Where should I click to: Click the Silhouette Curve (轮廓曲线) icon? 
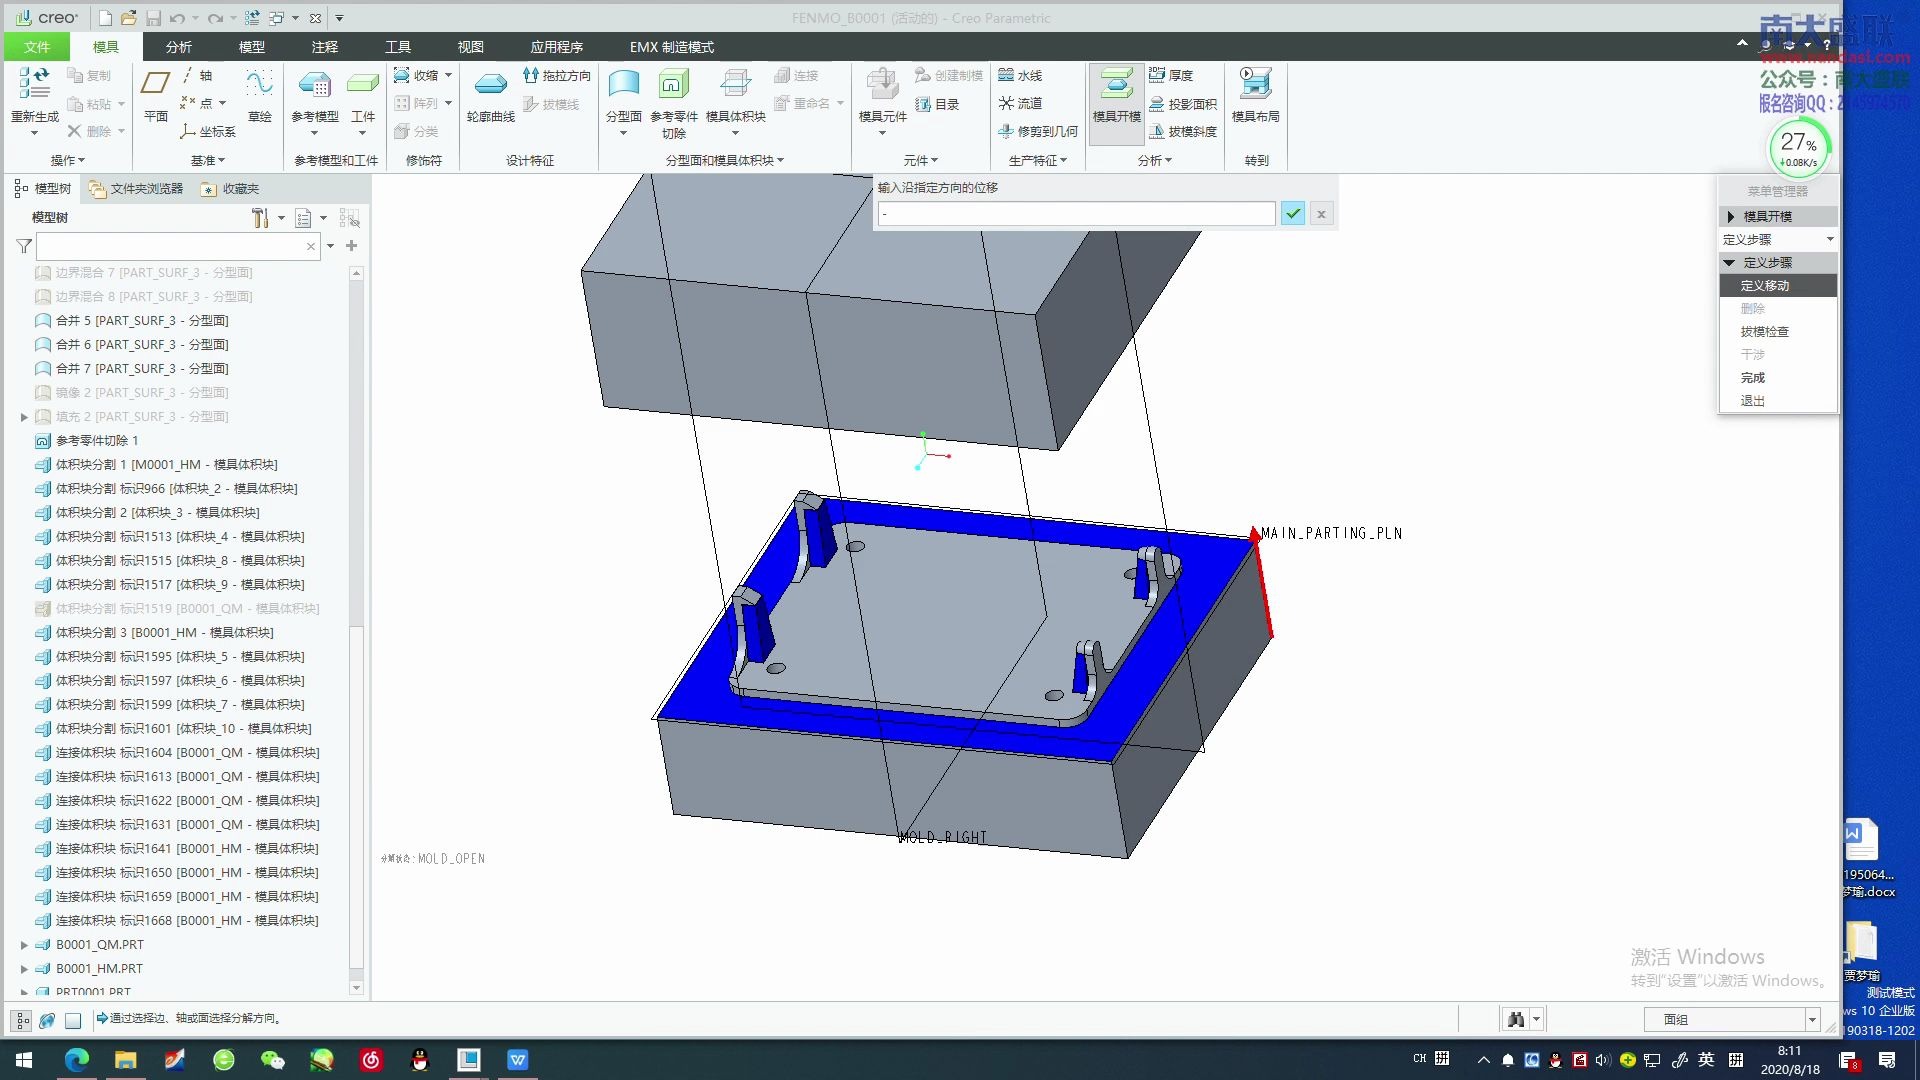coord(490,86)
